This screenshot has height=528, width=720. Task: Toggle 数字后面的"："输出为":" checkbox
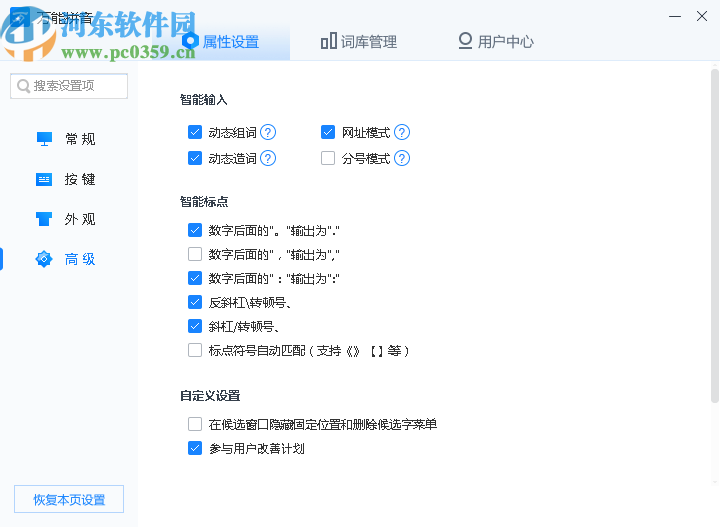(195, 278)
